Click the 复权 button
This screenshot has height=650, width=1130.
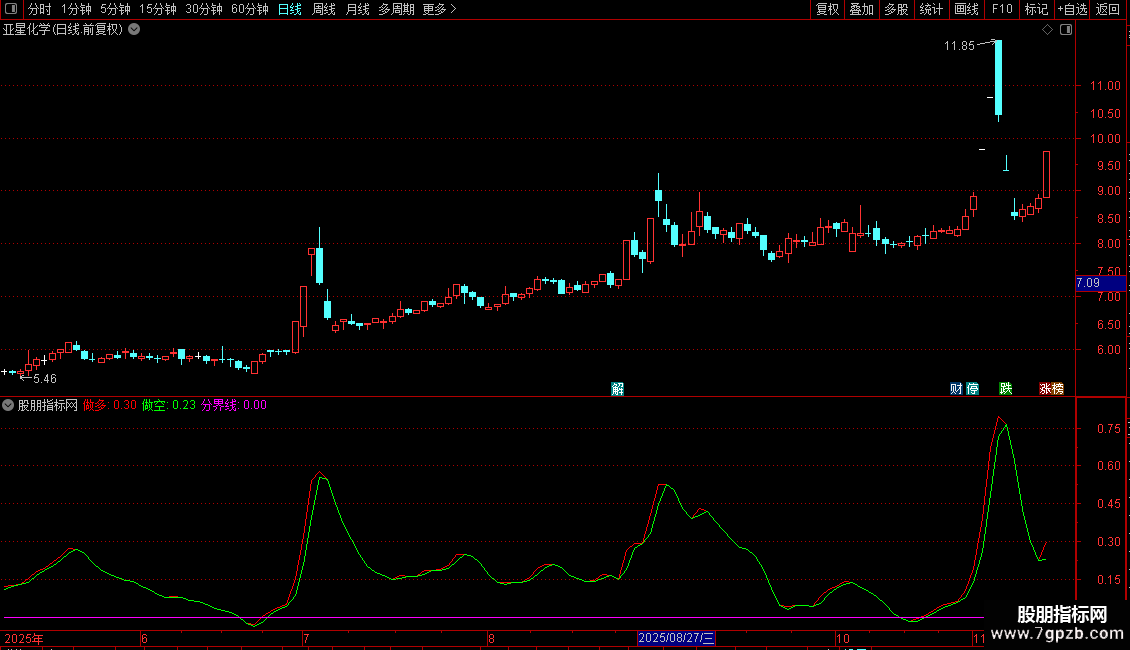coord(827,9)
